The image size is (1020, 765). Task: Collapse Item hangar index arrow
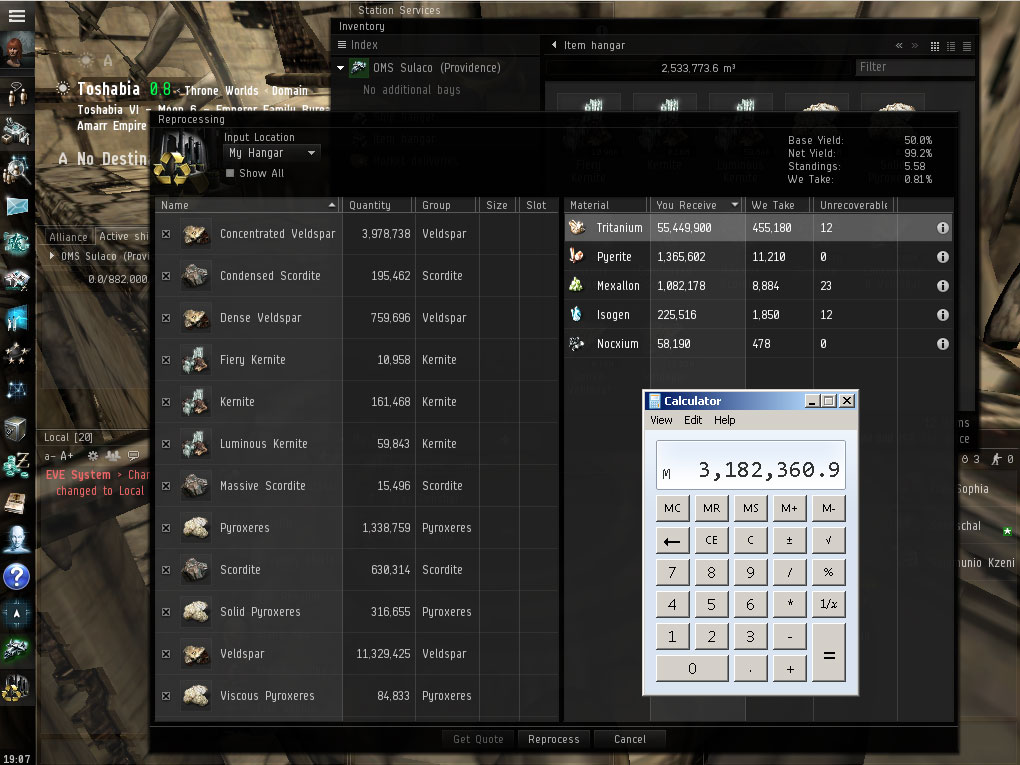click(554, 45)
